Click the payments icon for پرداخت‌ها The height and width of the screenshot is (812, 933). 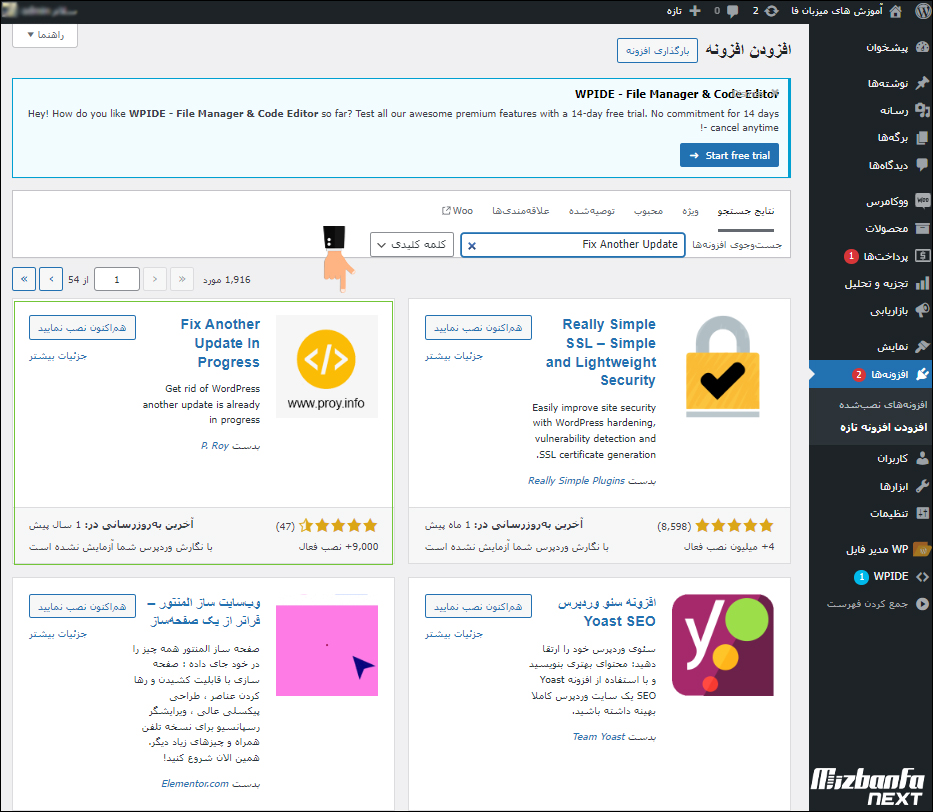(x=922, y=256)
